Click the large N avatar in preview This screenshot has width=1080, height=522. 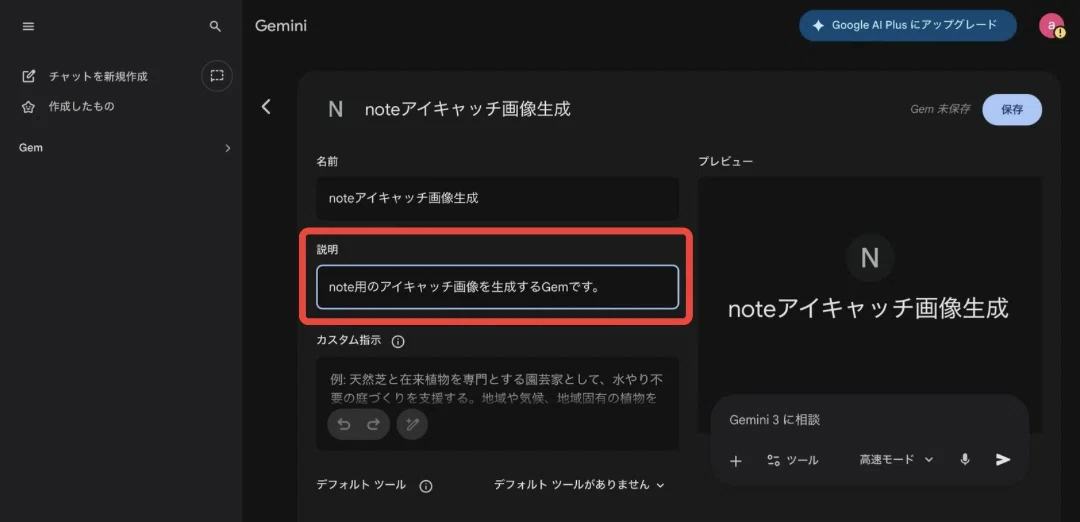[869, 258]
